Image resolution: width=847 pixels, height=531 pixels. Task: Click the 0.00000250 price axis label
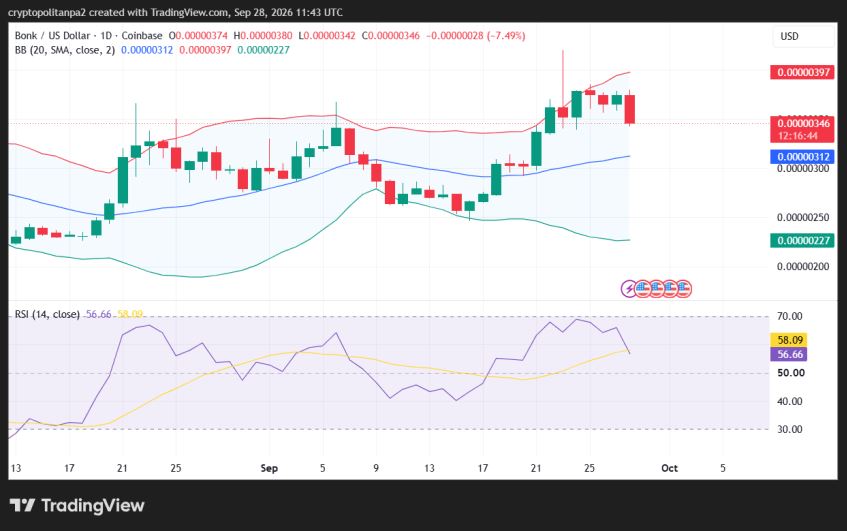pos(803,218)
